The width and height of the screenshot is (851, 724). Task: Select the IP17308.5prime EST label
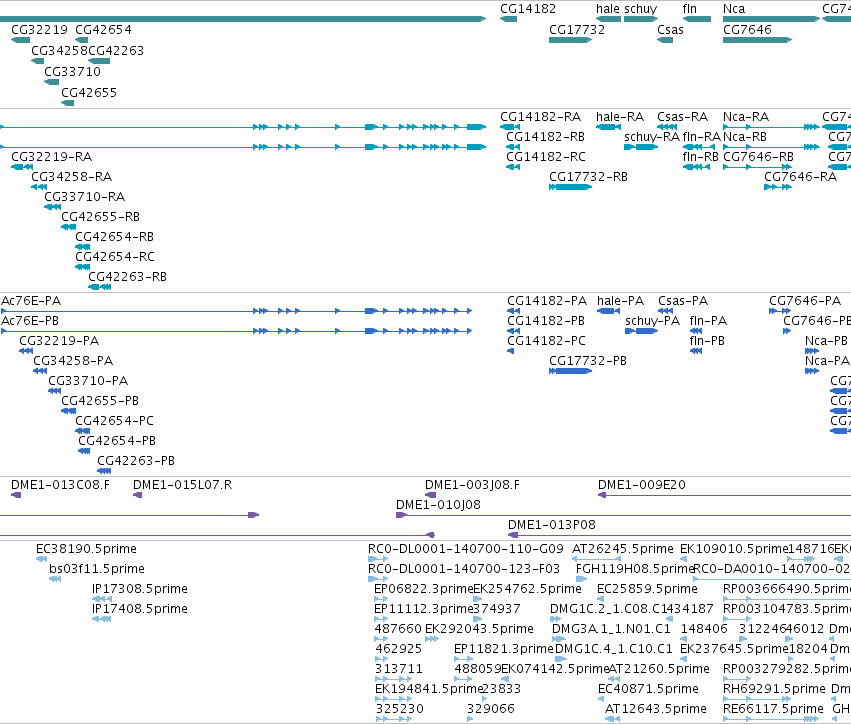tap(140, 589)
